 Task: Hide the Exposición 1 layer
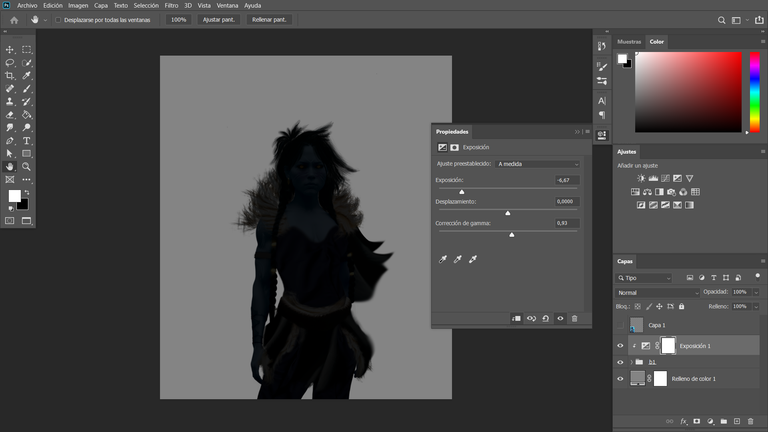(x=620, y=346)
